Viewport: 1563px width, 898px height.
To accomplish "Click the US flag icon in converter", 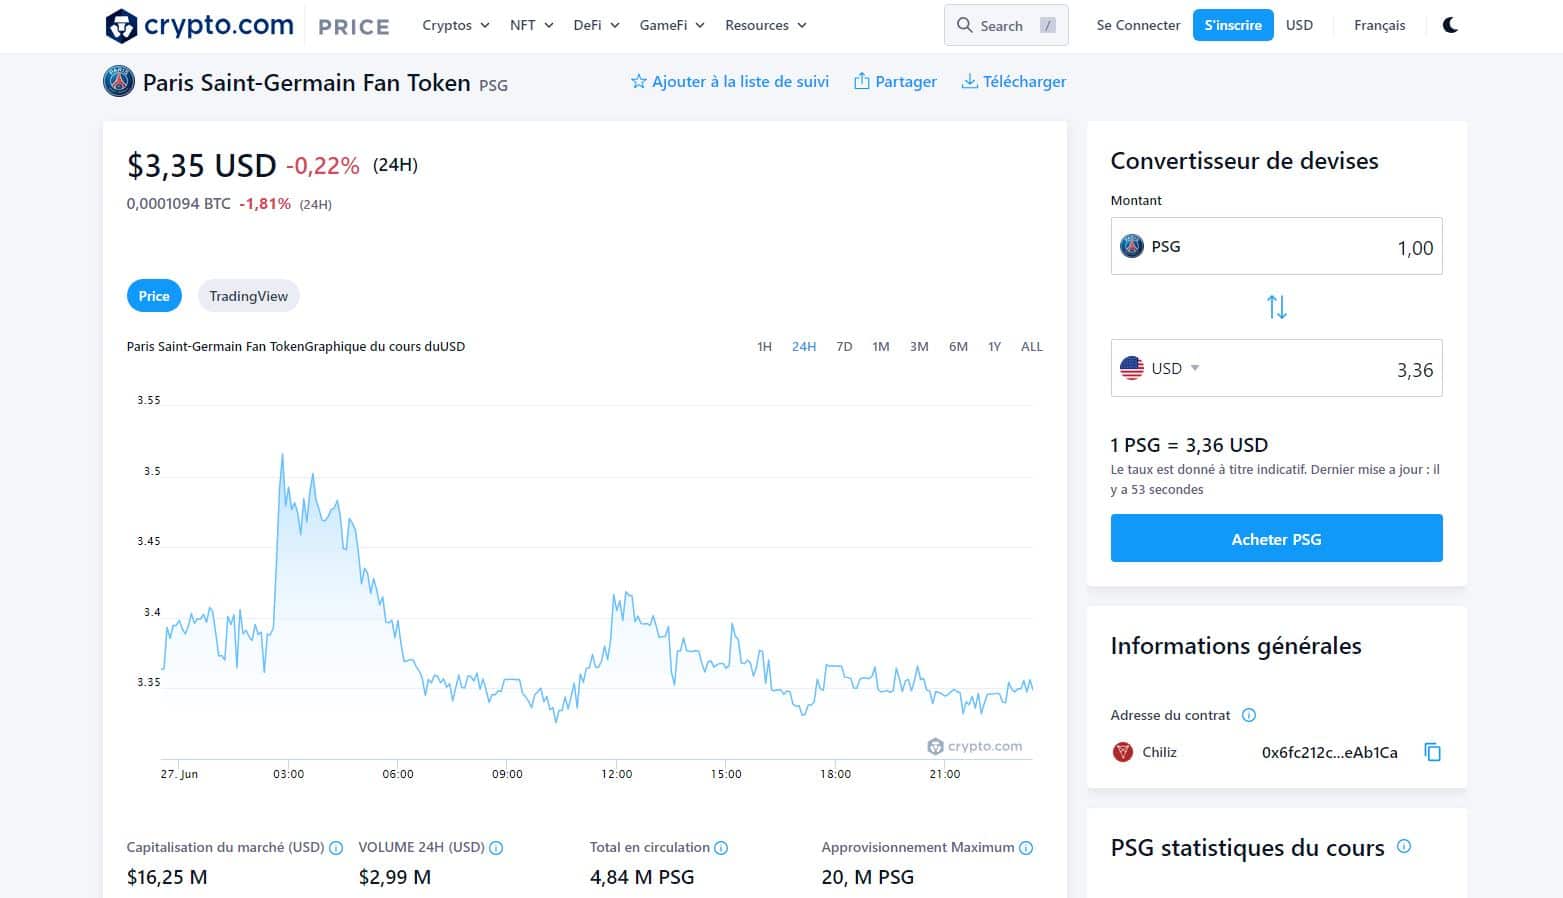I will tap(1131, 368).
